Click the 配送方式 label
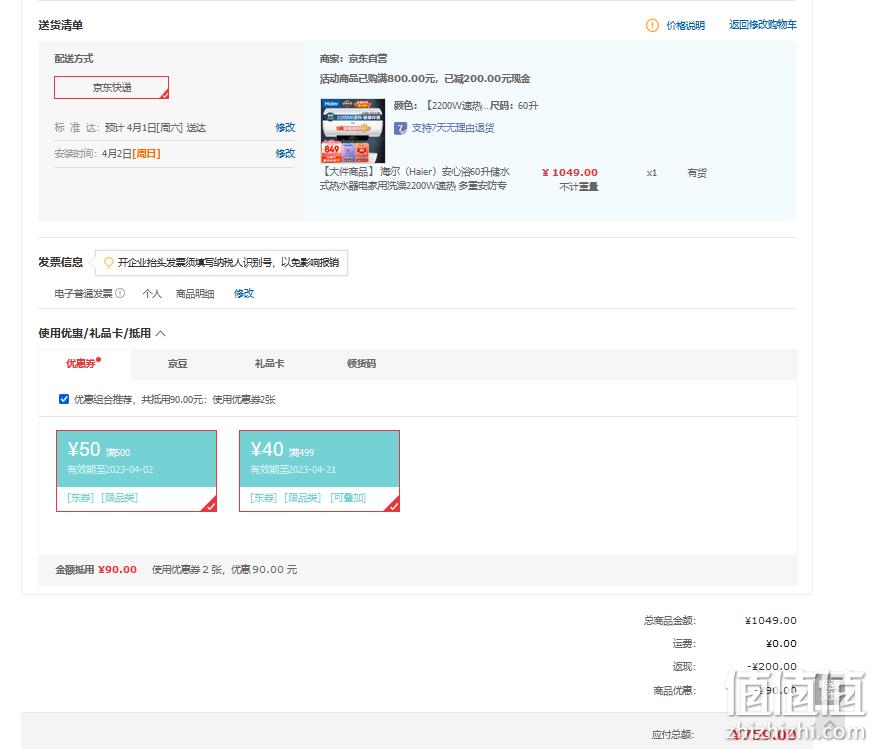This screenshot has height=749, width=875. [74, 59]
